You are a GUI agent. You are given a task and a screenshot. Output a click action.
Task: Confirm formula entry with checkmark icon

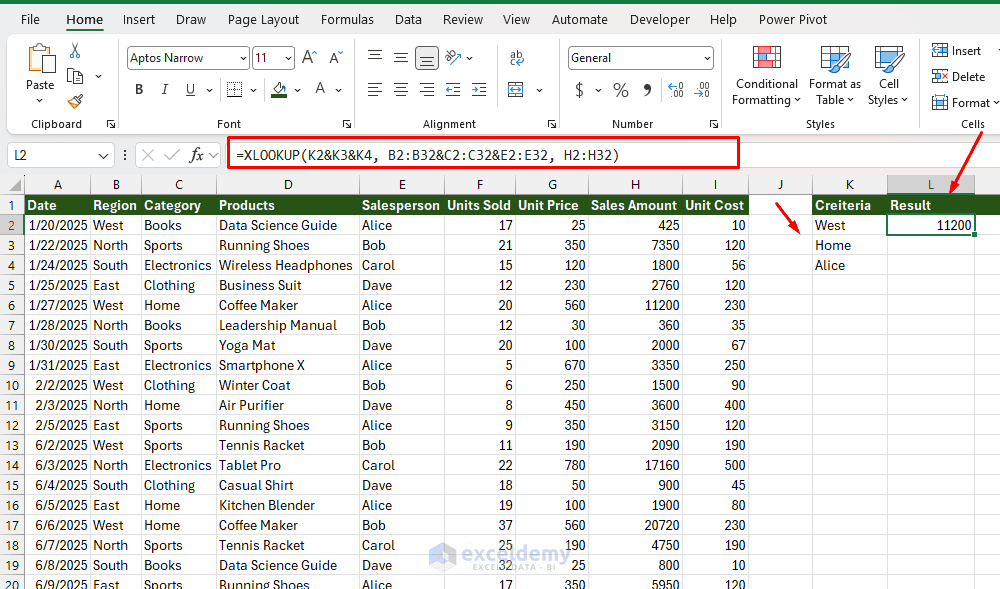172,155
